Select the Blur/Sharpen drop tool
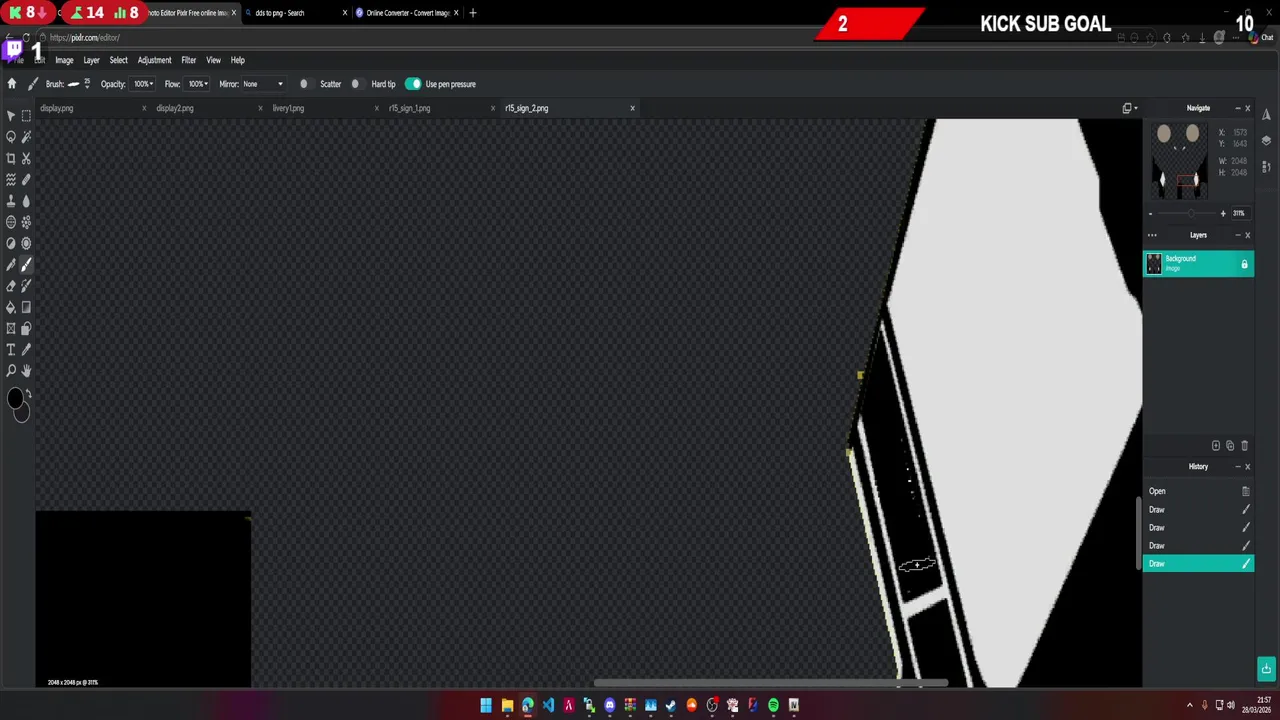1280x720 pixels. point(26,201)
